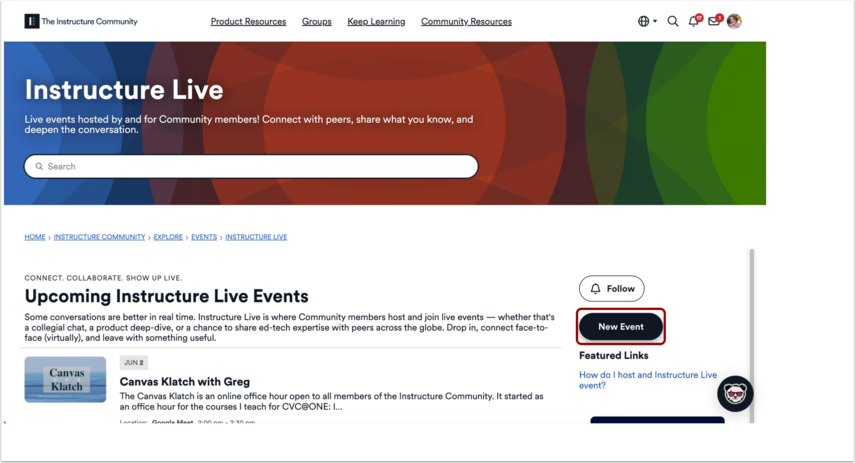Go to HOME breadcrumb
This screenshot has height=463, width=855.
tap(35, 237)
